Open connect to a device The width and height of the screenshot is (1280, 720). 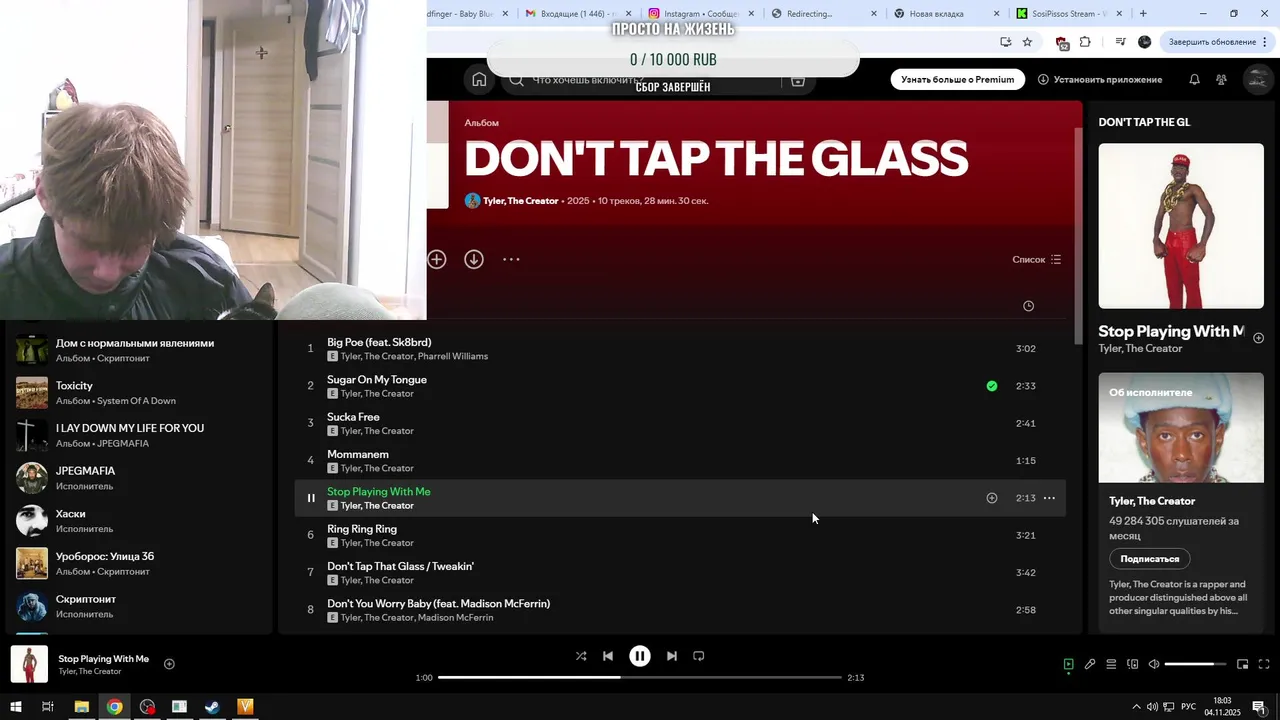pos(1133,664)
